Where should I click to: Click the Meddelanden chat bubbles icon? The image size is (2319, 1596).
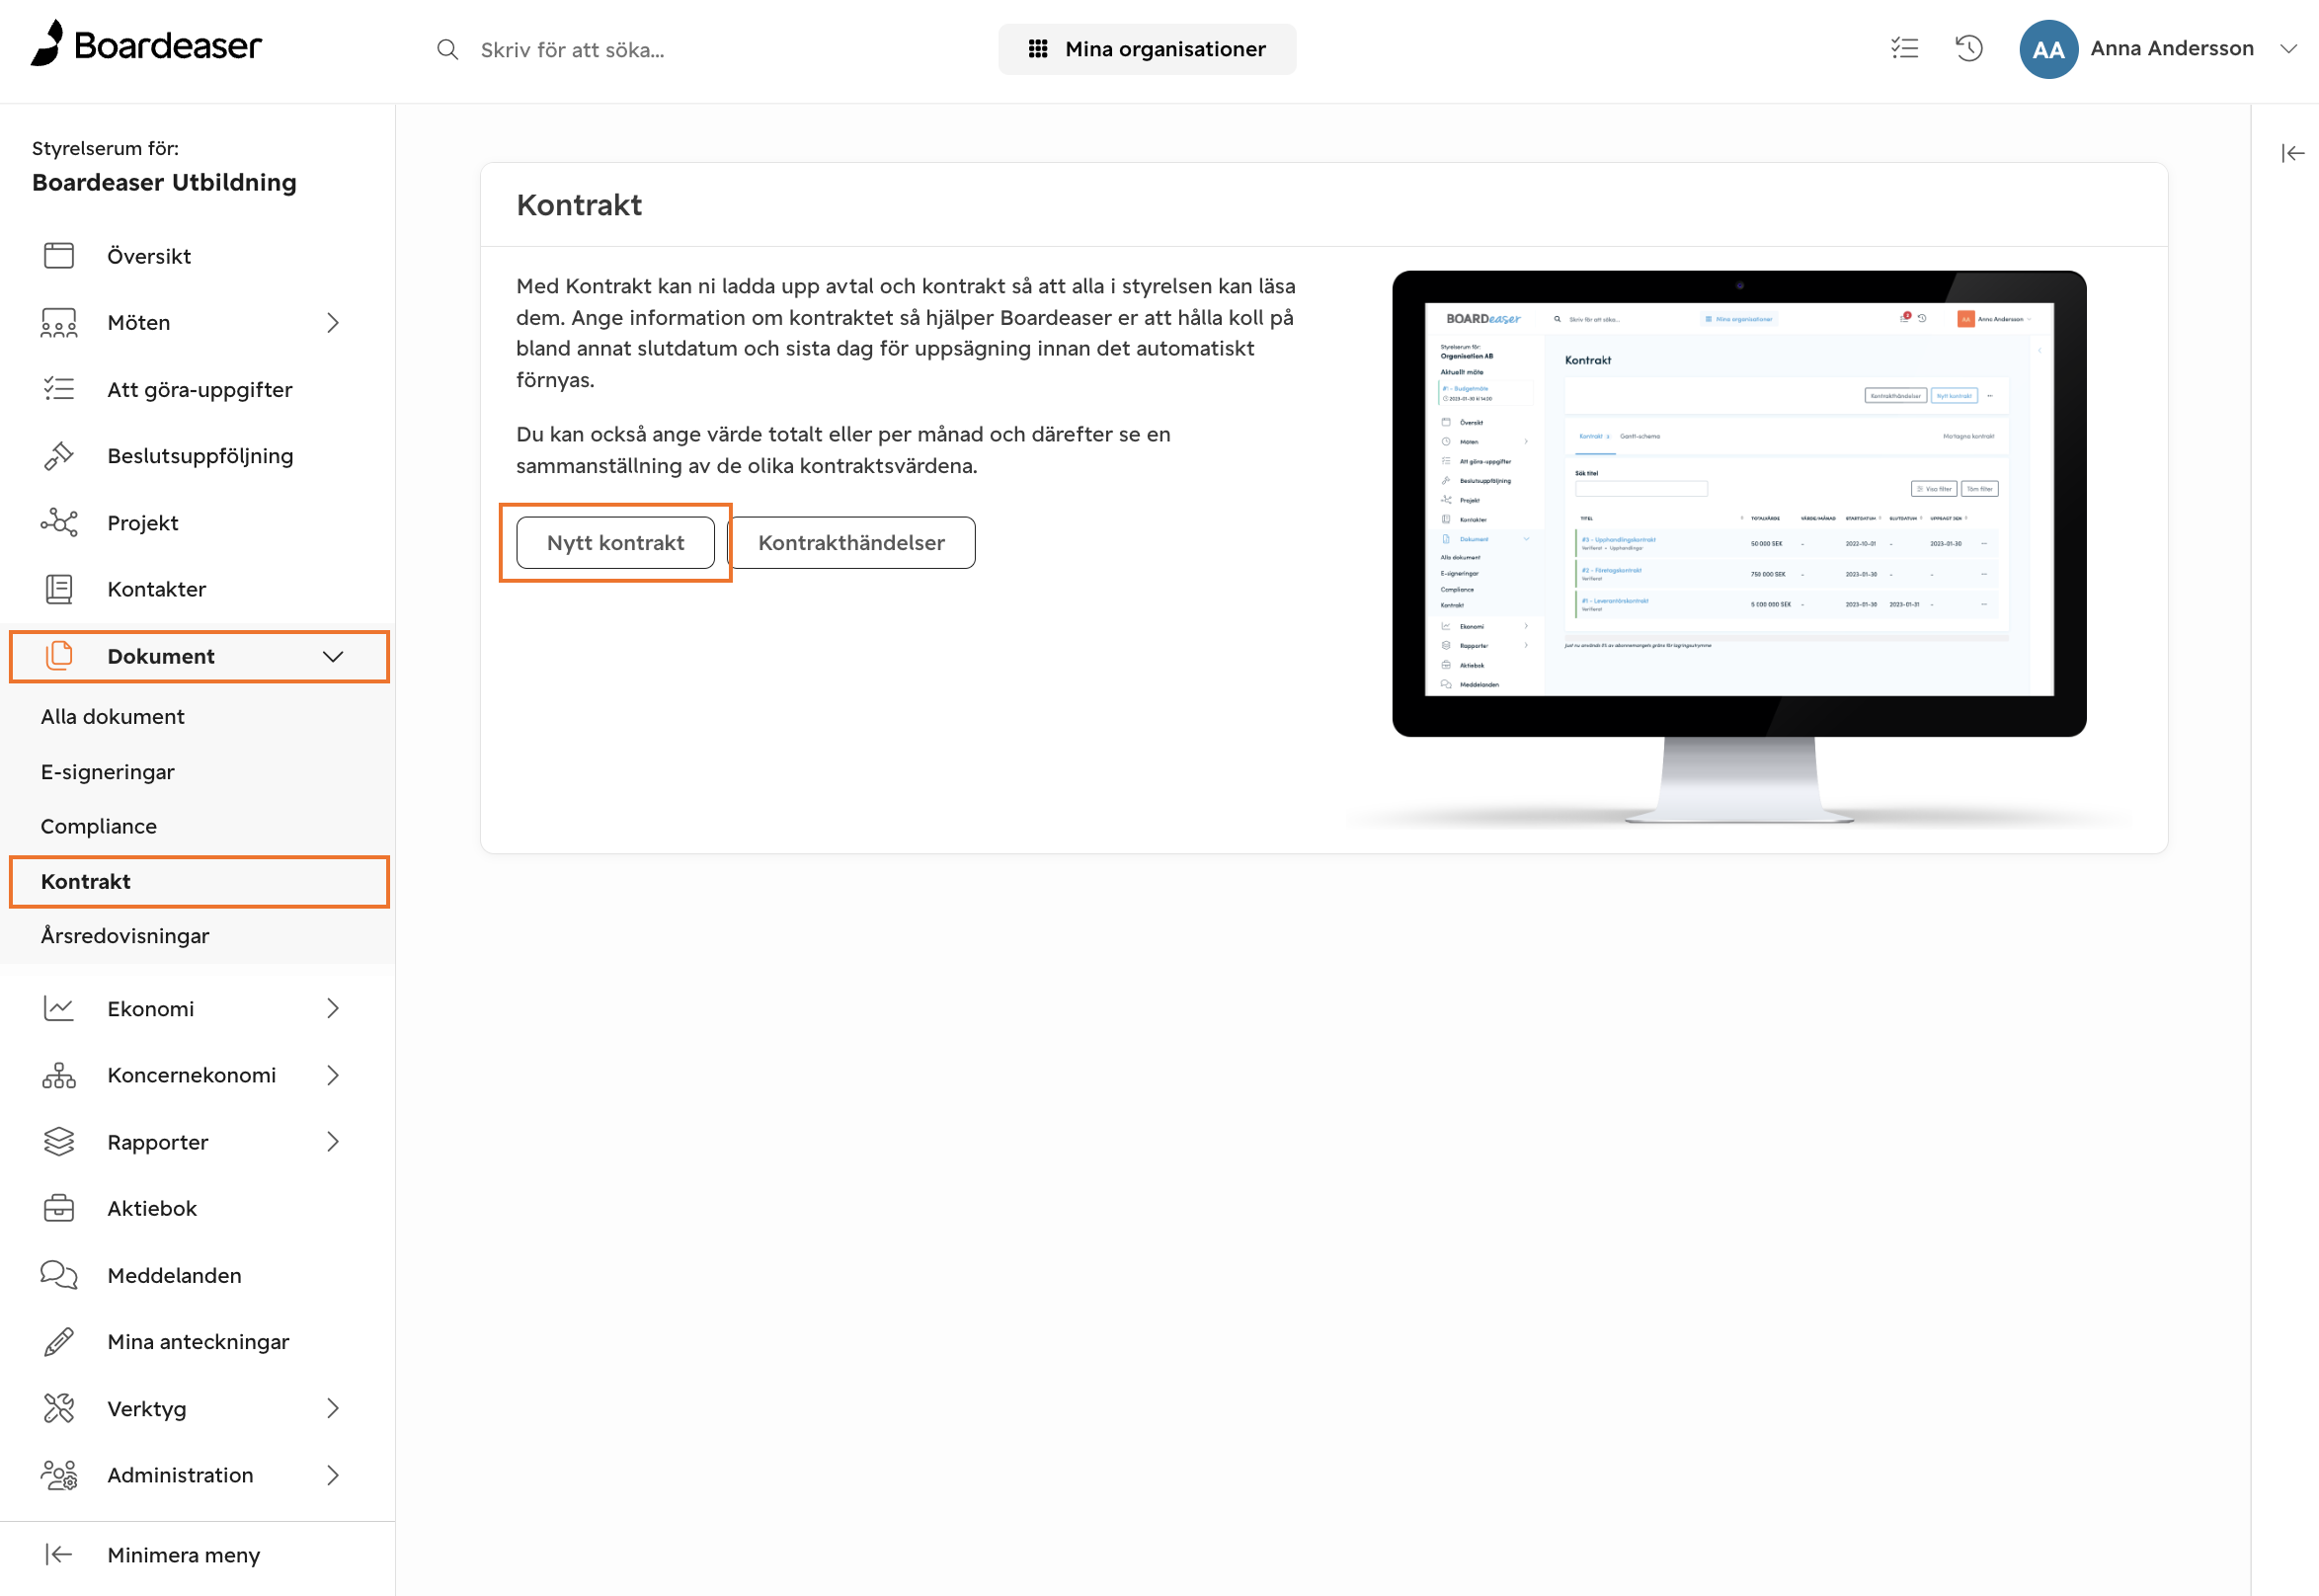point(59,1276)
